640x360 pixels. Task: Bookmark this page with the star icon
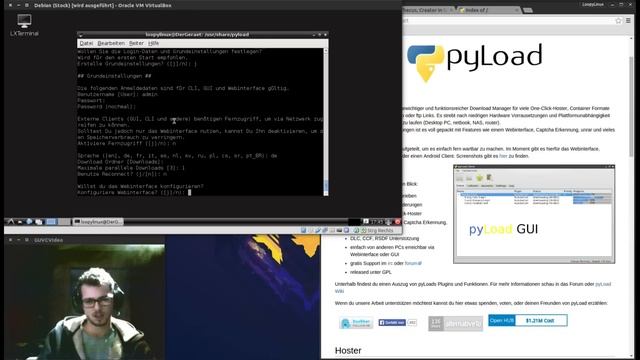point(618,20)
